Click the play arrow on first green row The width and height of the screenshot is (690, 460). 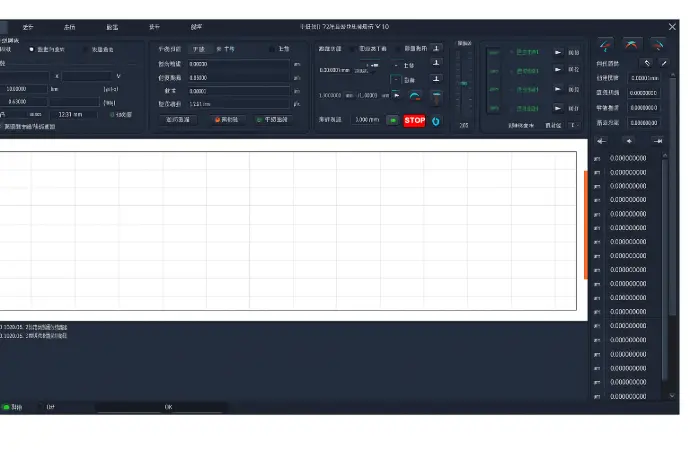(x=558, y=52)
